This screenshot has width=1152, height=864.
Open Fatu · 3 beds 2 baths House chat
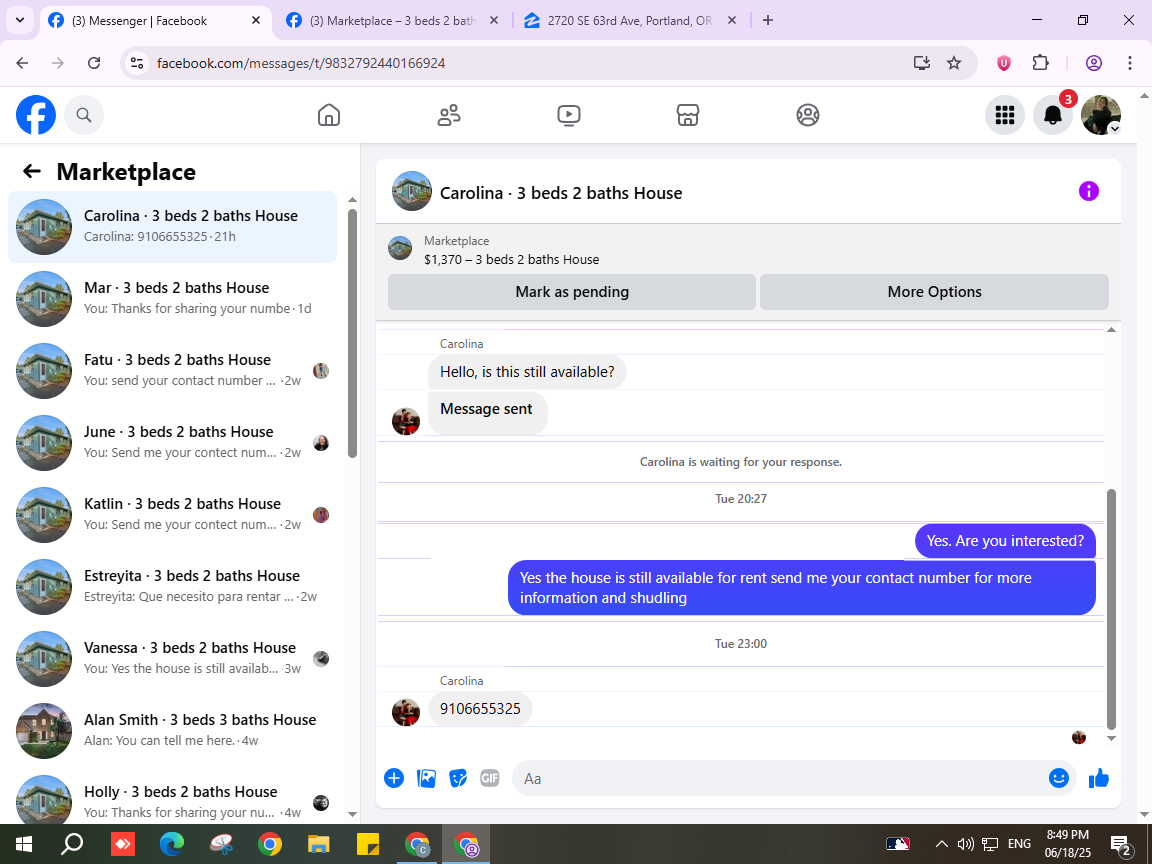(172, 370)
